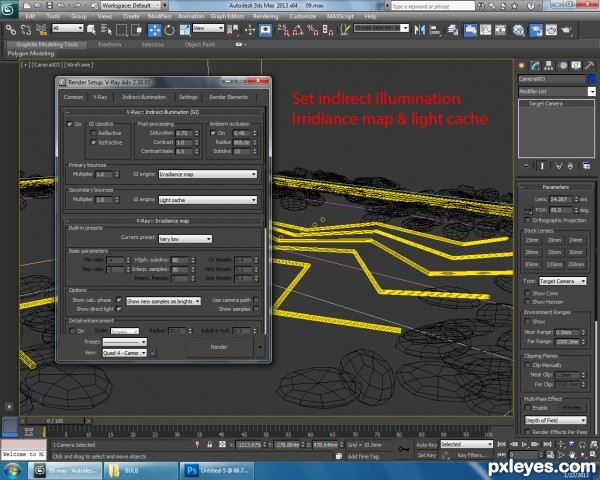Click the Auto Key button
Viewport: 600px width, 480px height.
pyautogui.click(x=427, y=445)
